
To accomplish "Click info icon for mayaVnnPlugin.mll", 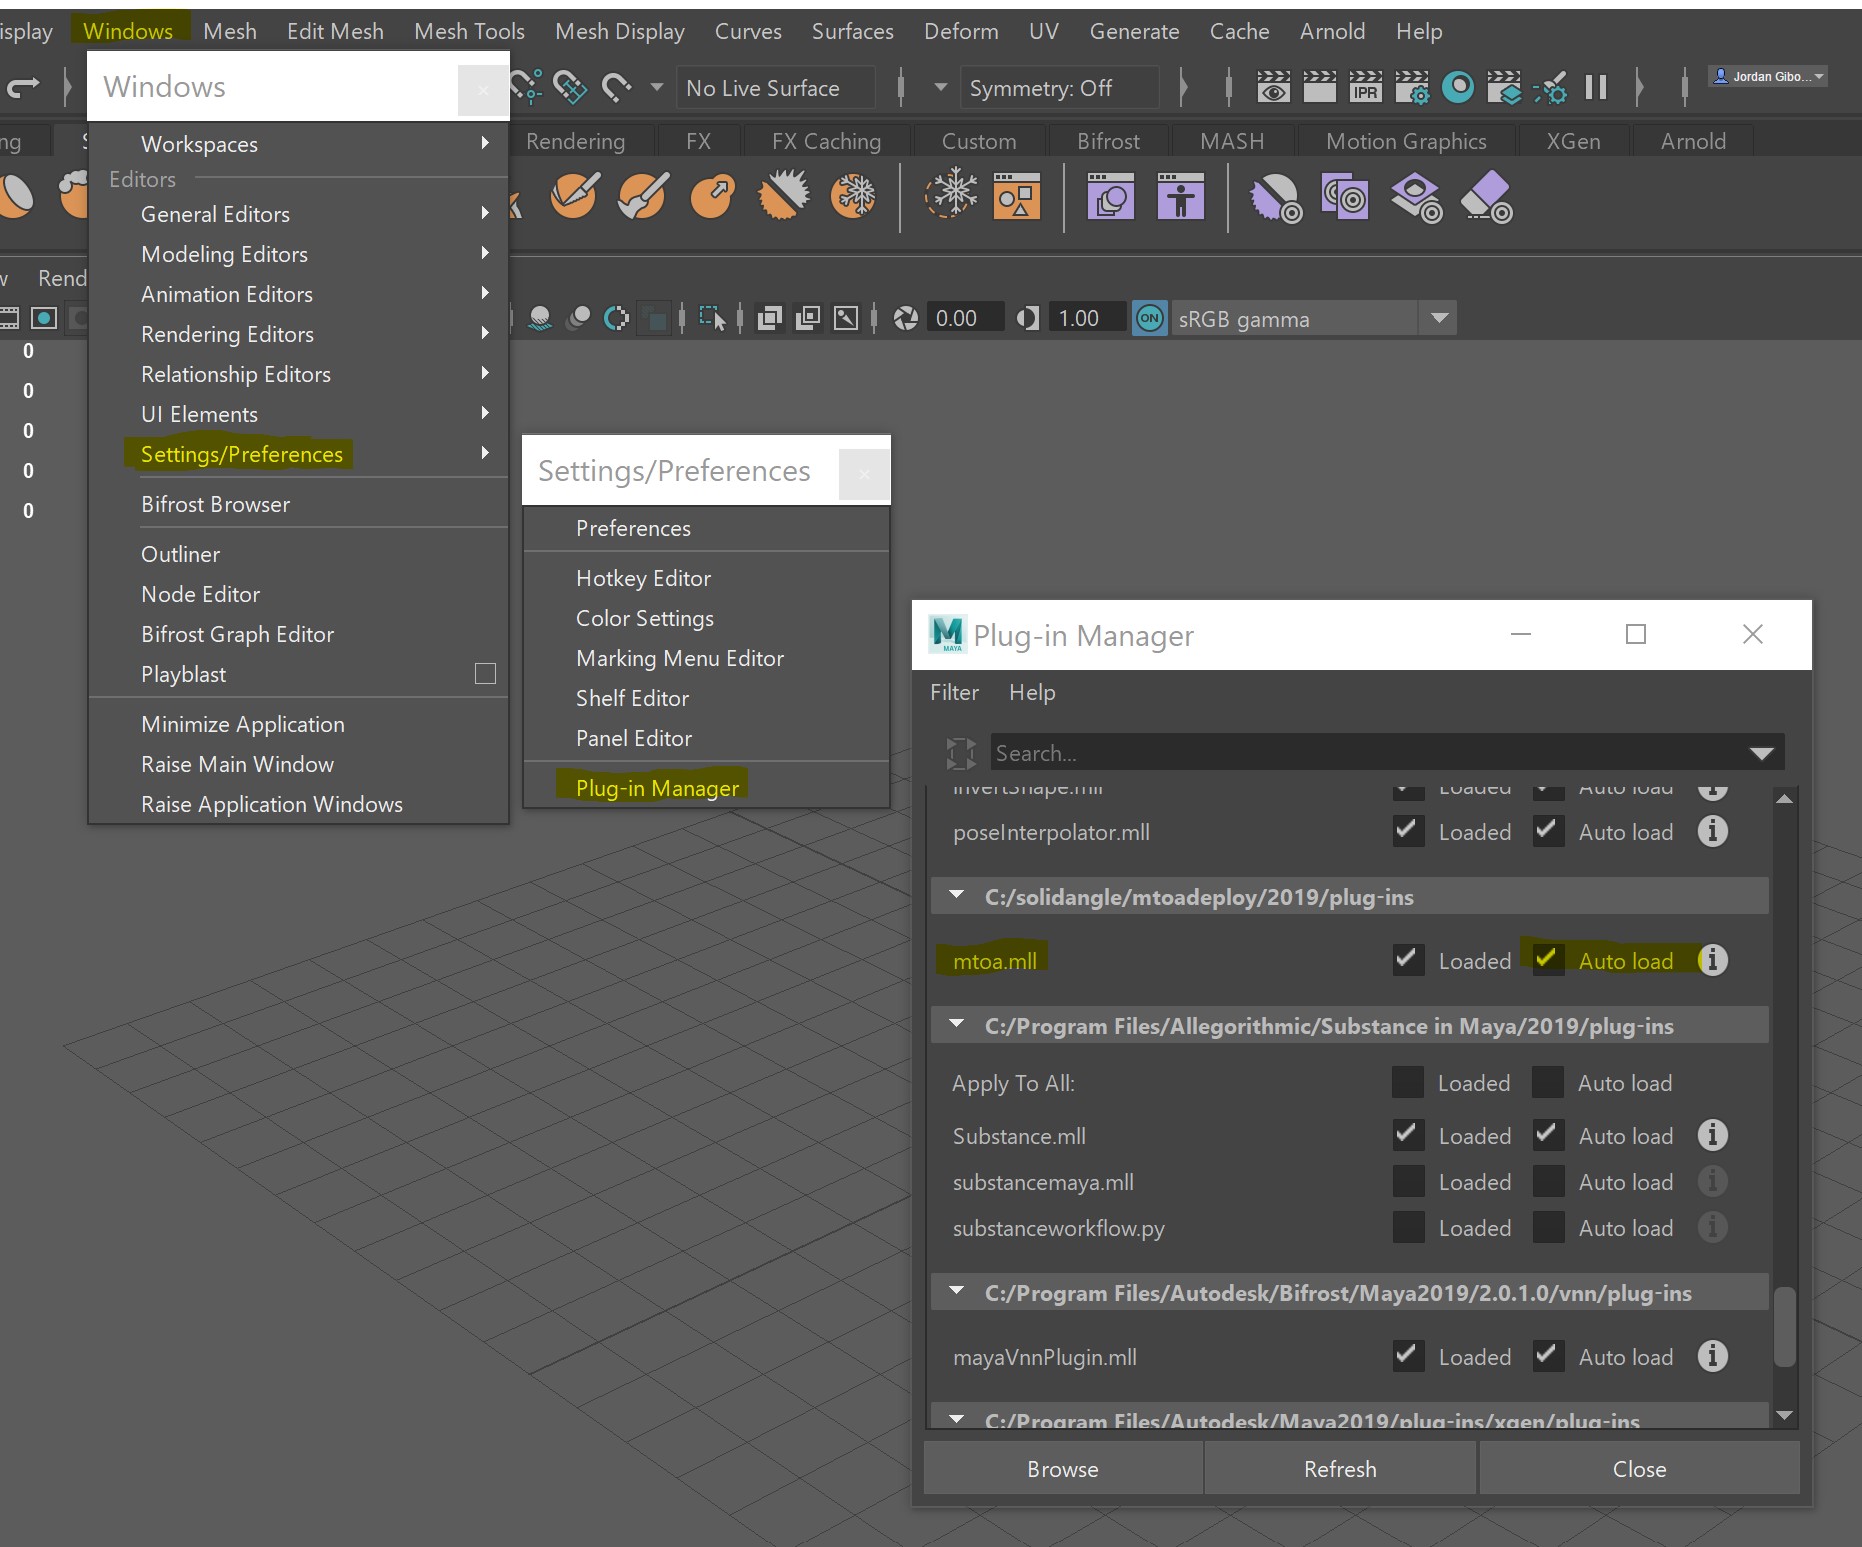I will [x=1712, y=1356].
